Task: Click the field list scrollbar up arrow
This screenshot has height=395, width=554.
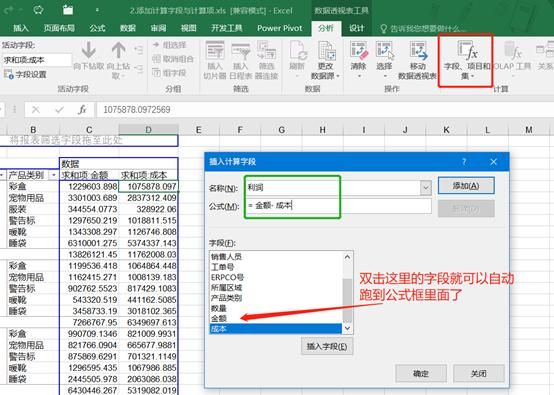Action: pos(347,257)
